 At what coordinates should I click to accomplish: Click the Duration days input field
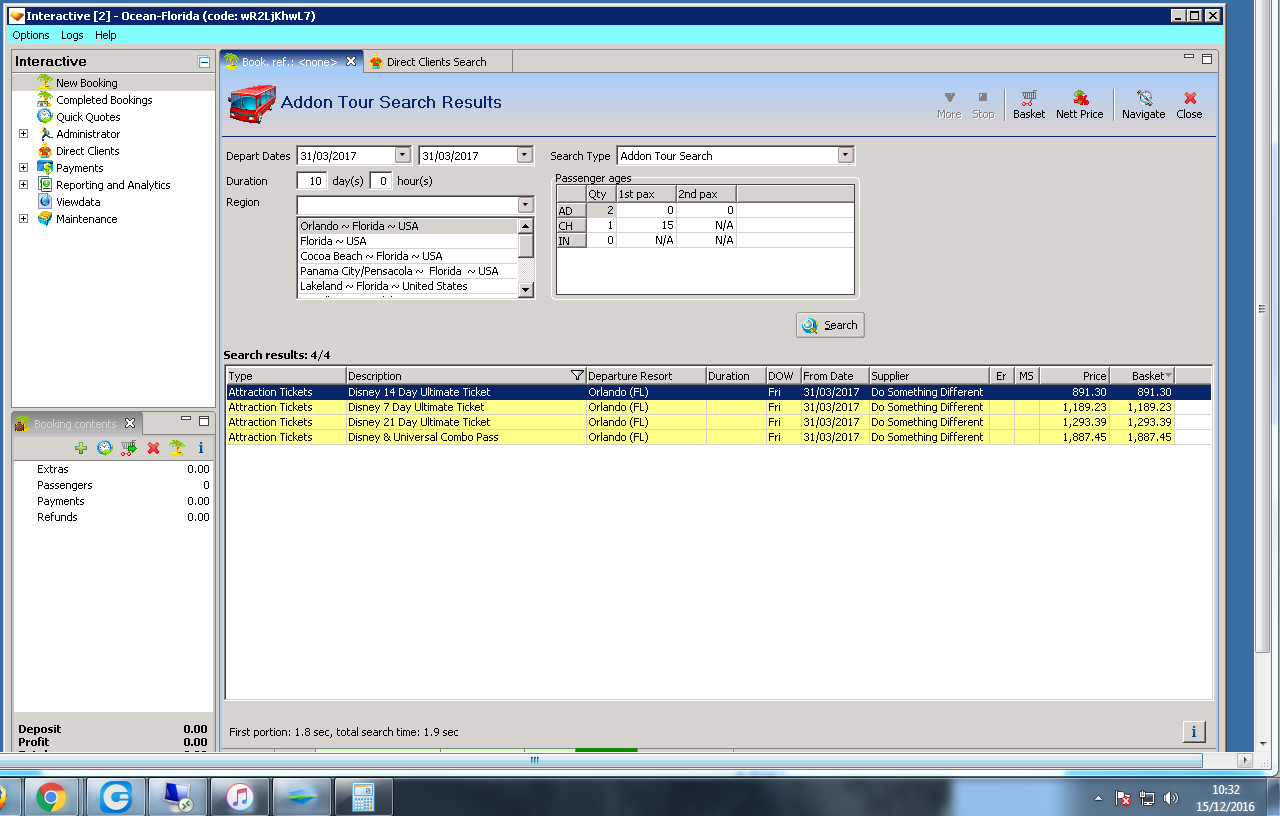312,181
